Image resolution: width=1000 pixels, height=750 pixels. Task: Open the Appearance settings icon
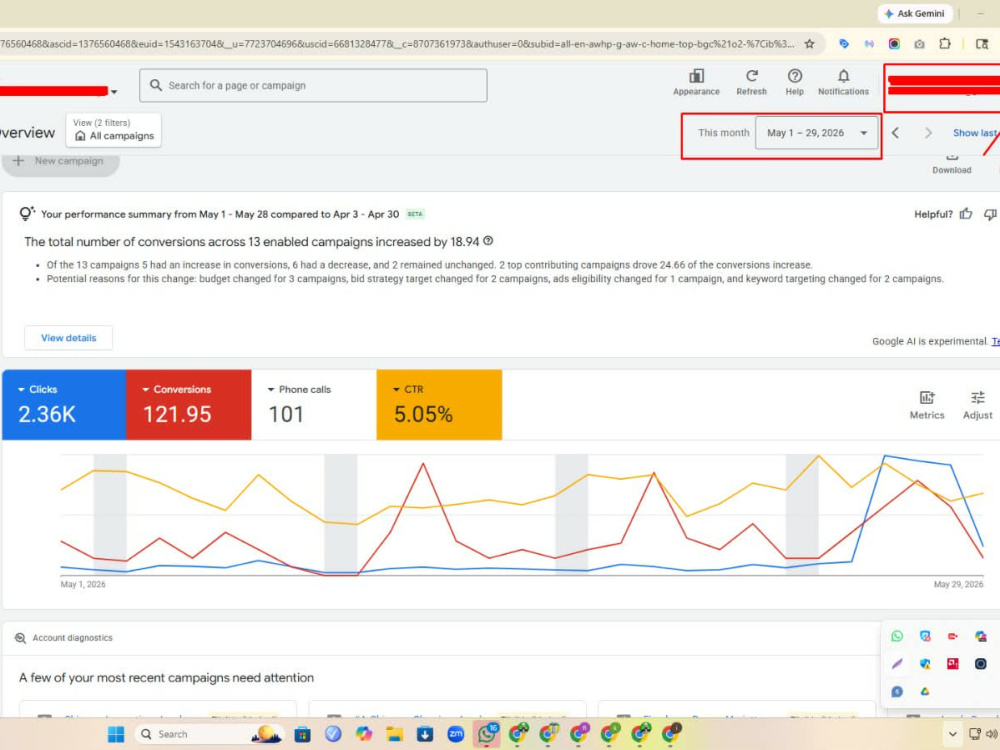click(x=696, y=82)
